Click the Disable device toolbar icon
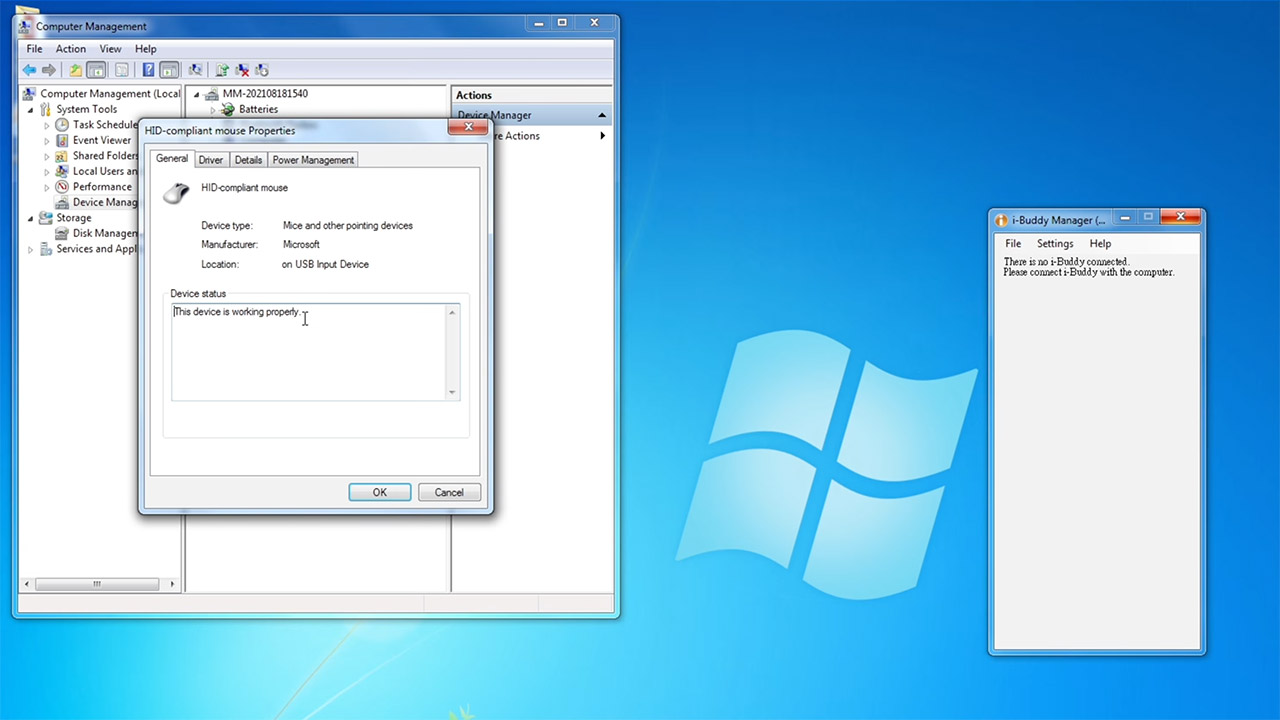The height and width of the screenshot is (720, 1280). click(262, 70)
